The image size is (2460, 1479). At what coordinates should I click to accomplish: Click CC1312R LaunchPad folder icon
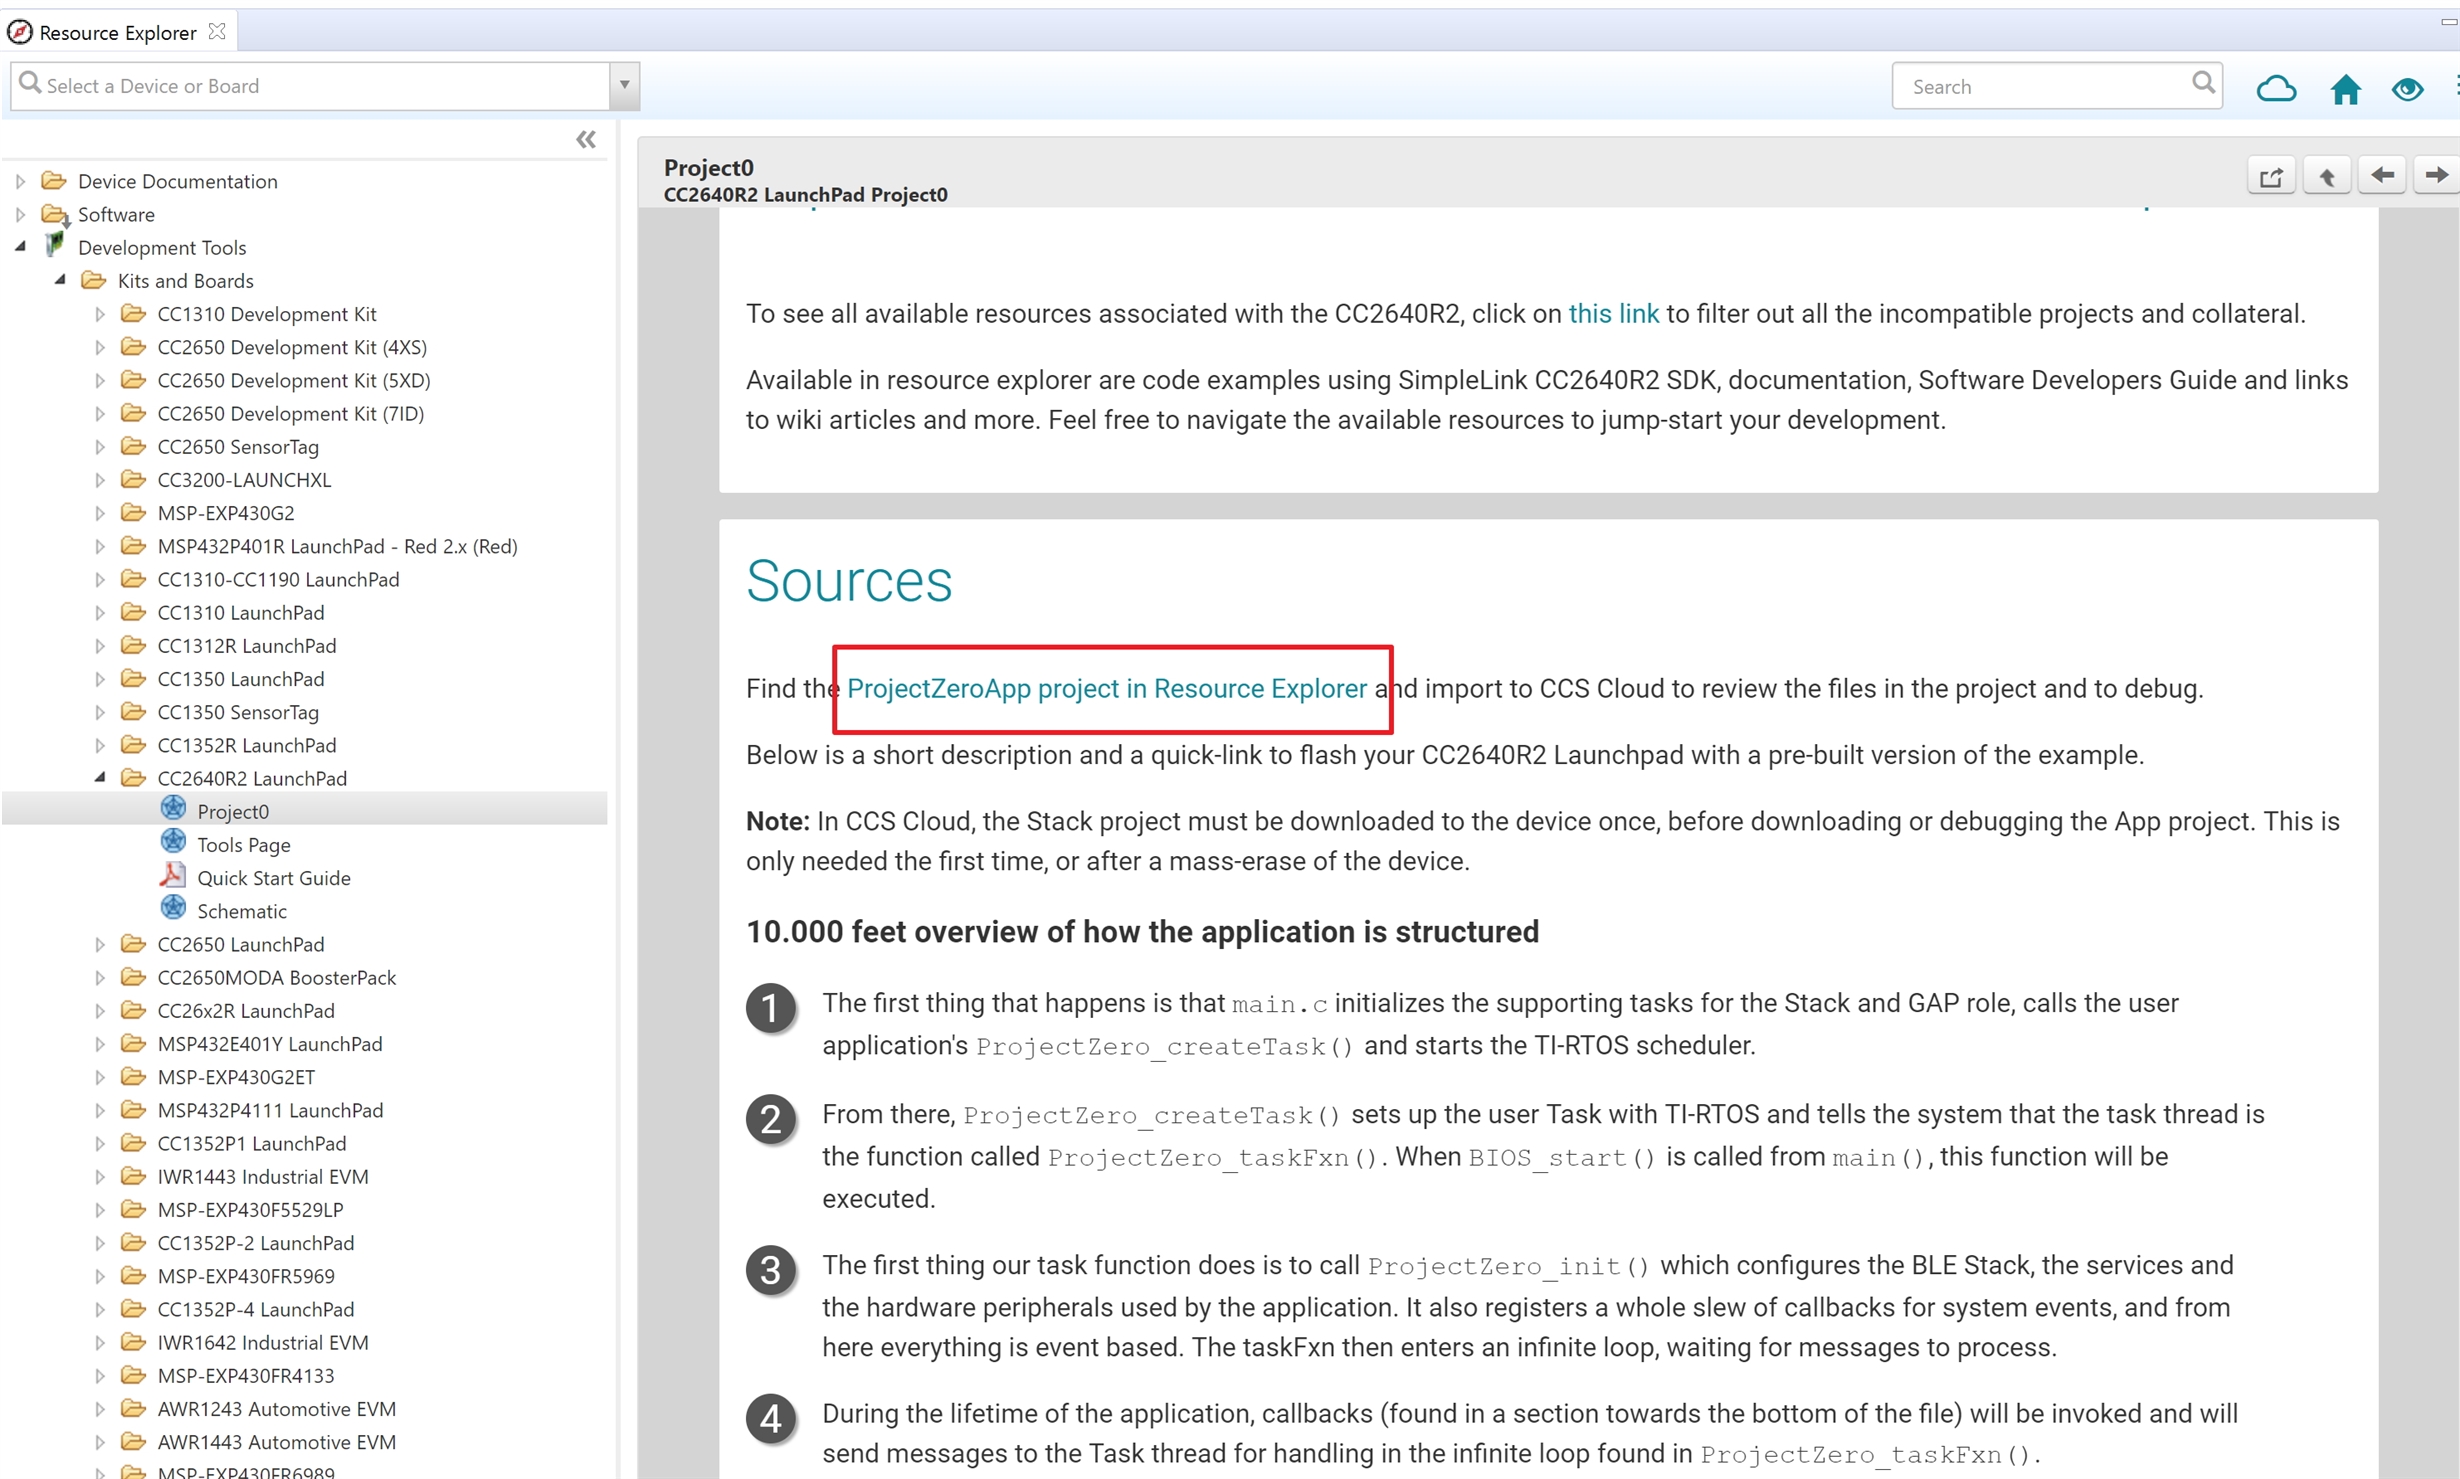pyautogui.click(x=133, y=644)
